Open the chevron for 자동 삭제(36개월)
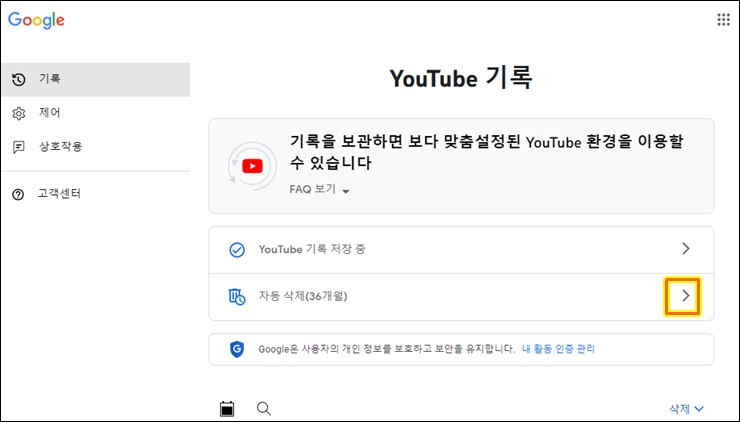Screen dimensions: 740x422 pyautogui.click(x=686, y=296)
